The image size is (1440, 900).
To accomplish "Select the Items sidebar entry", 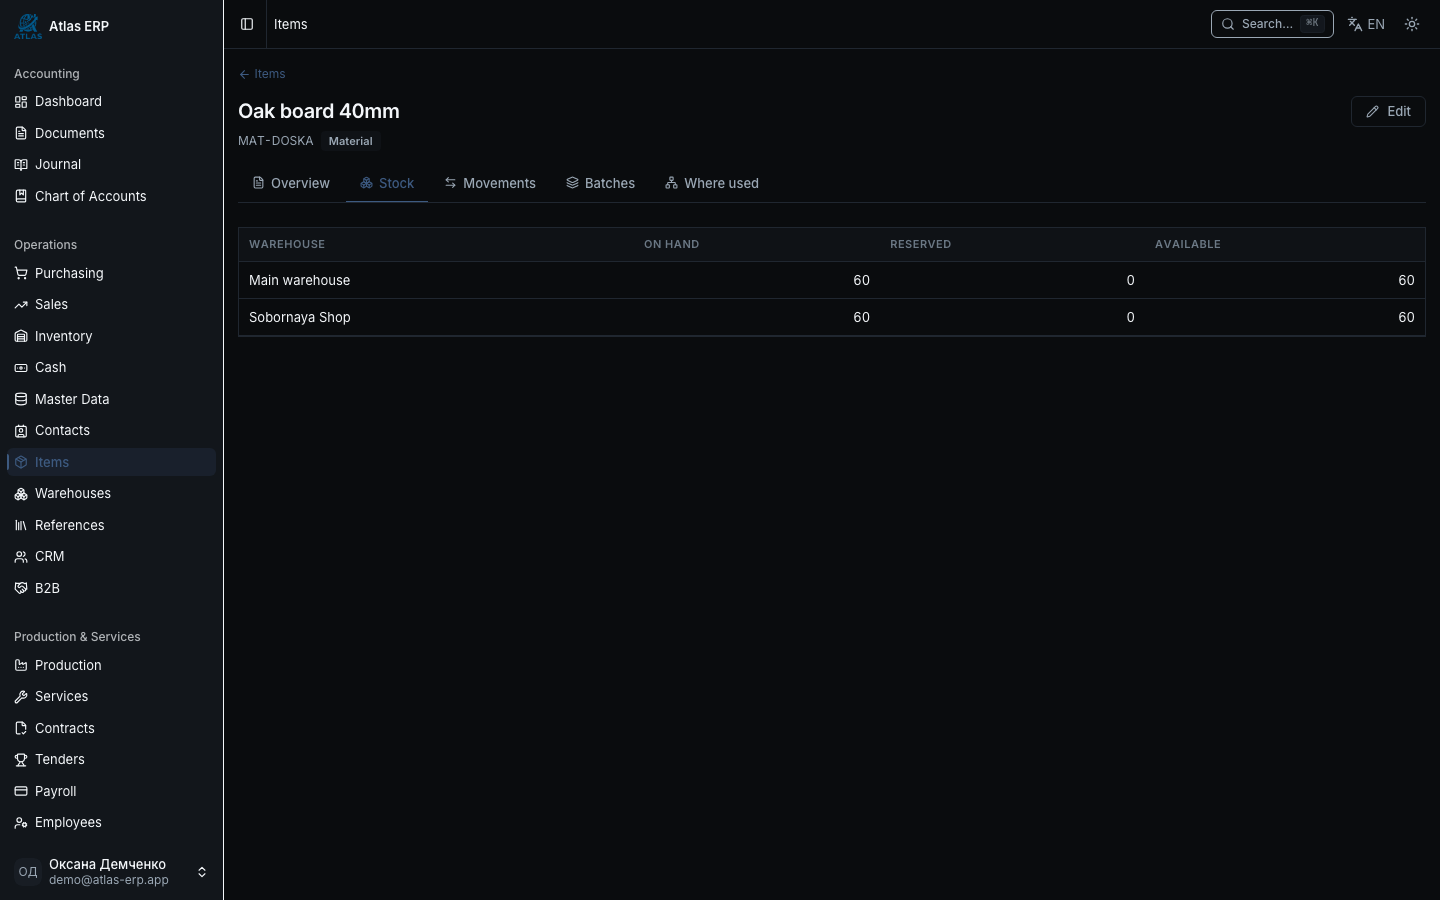I will coord(111,462).
